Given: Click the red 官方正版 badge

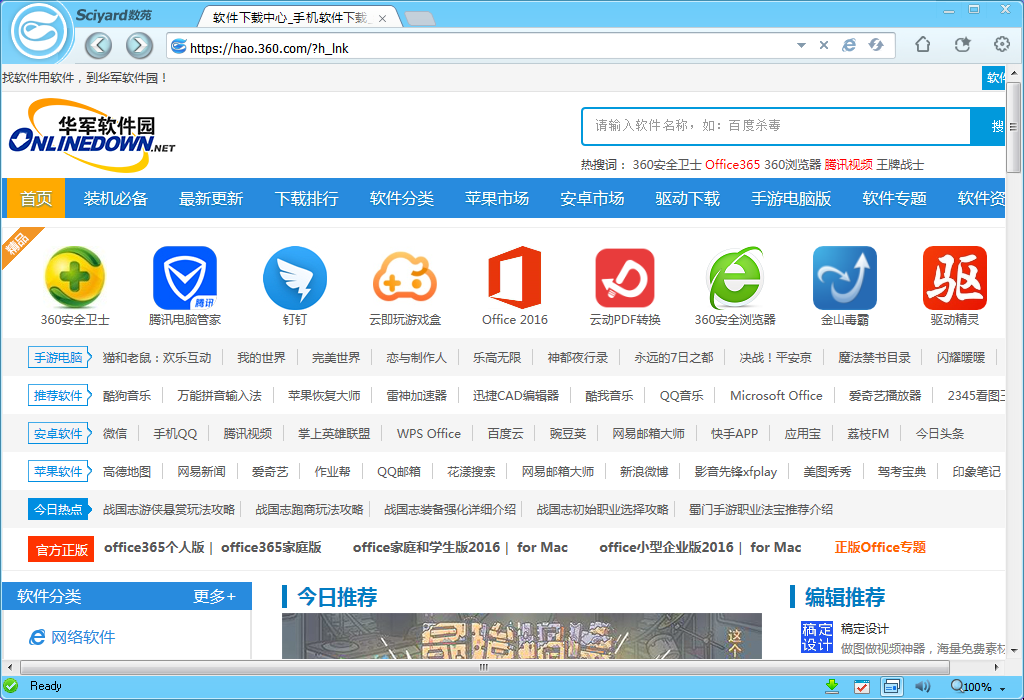Looking at the screenshot, I should click(61, 549).
